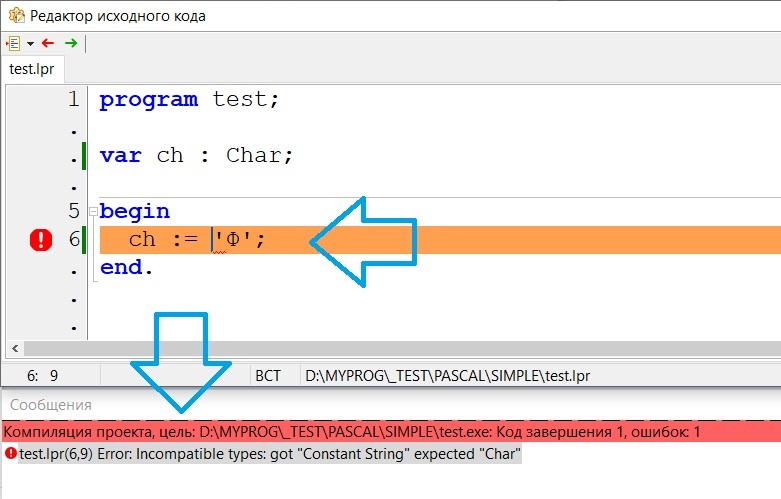
Task: Click the 'end.' keyword
Action: pos(127,267)
